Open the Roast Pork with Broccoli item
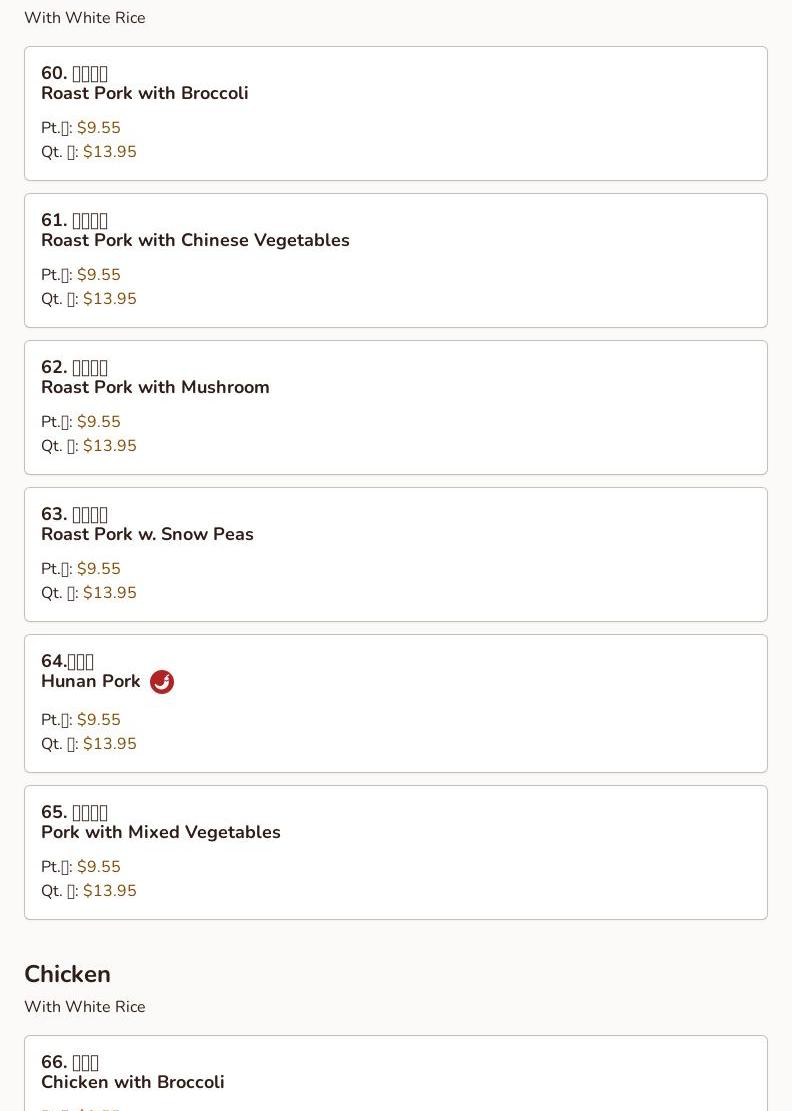The image size is (792, 1111). coord(145,93)
